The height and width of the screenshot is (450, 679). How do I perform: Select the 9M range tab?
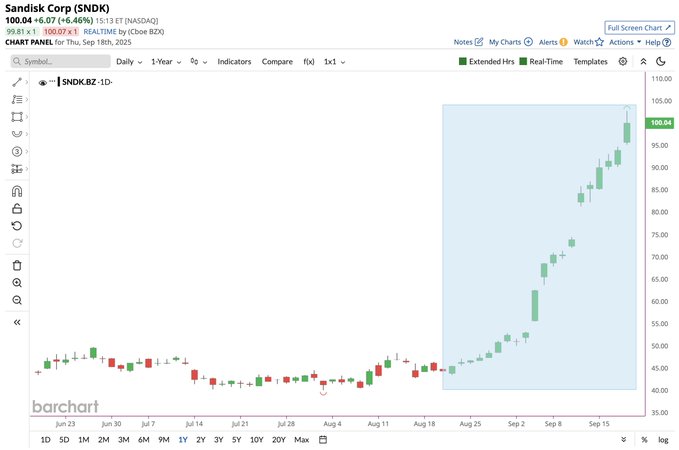[164, 440]
